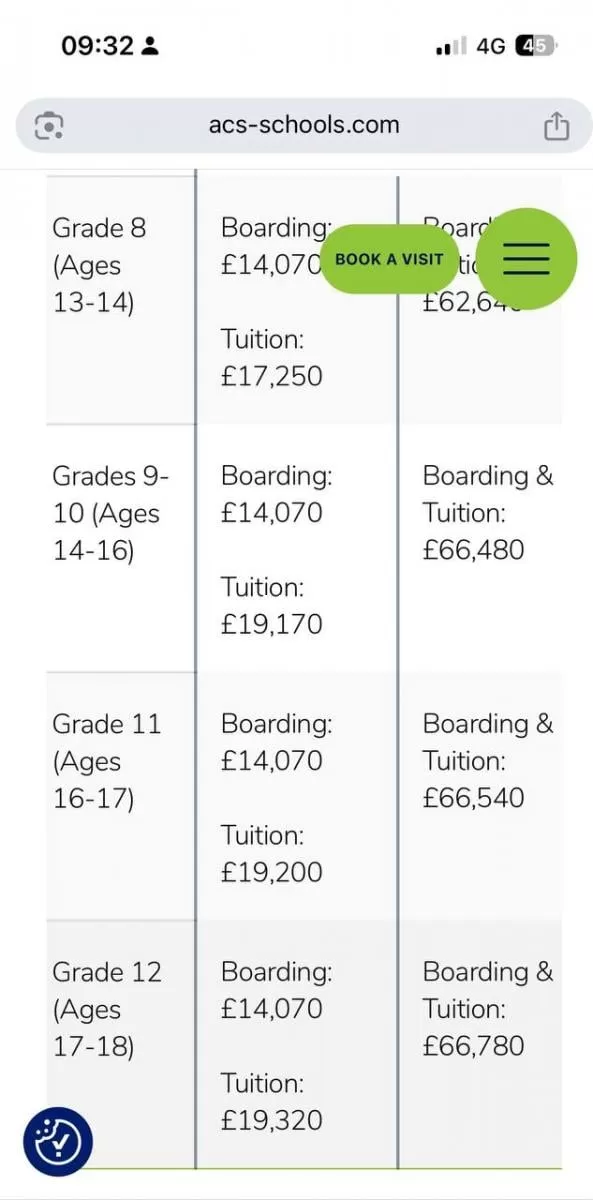Click the Book a Visit button
The height and width of the screenshot is (1200, 593).
tap(389, 259)
